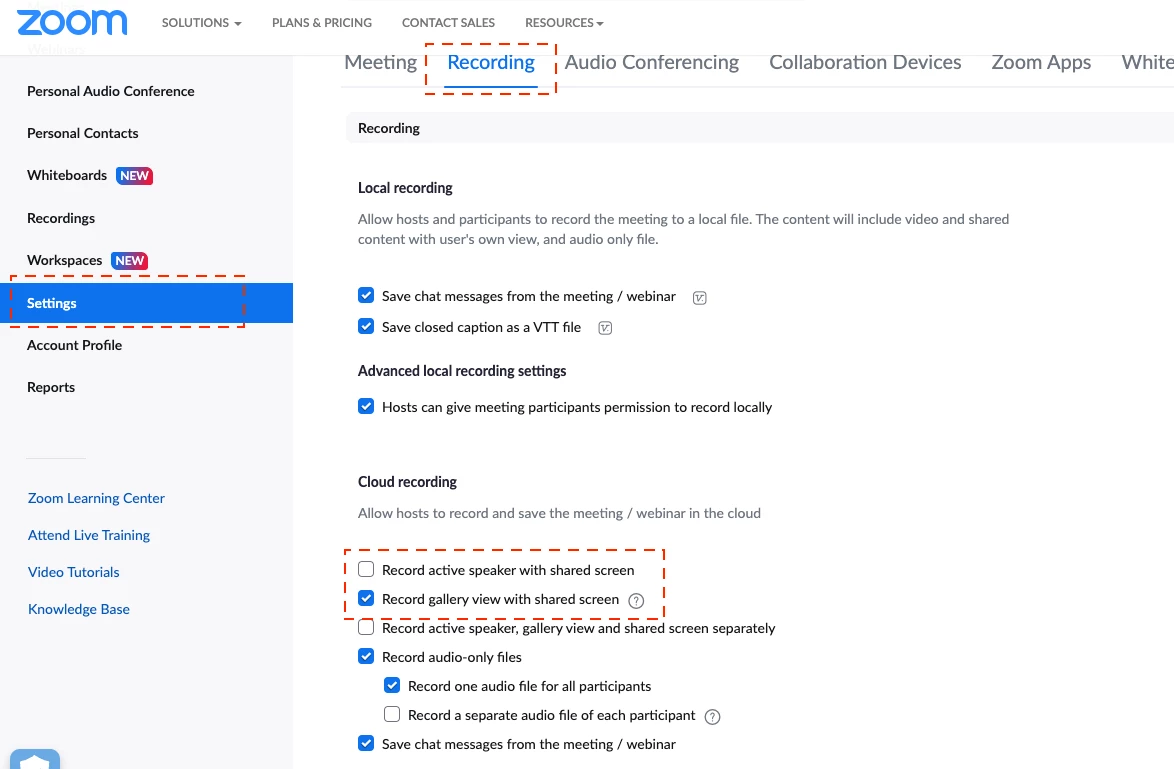This screenshot has height=769, width=1174.
Task: Uncheck Record audio-only files
Action: tap(366, 656)
